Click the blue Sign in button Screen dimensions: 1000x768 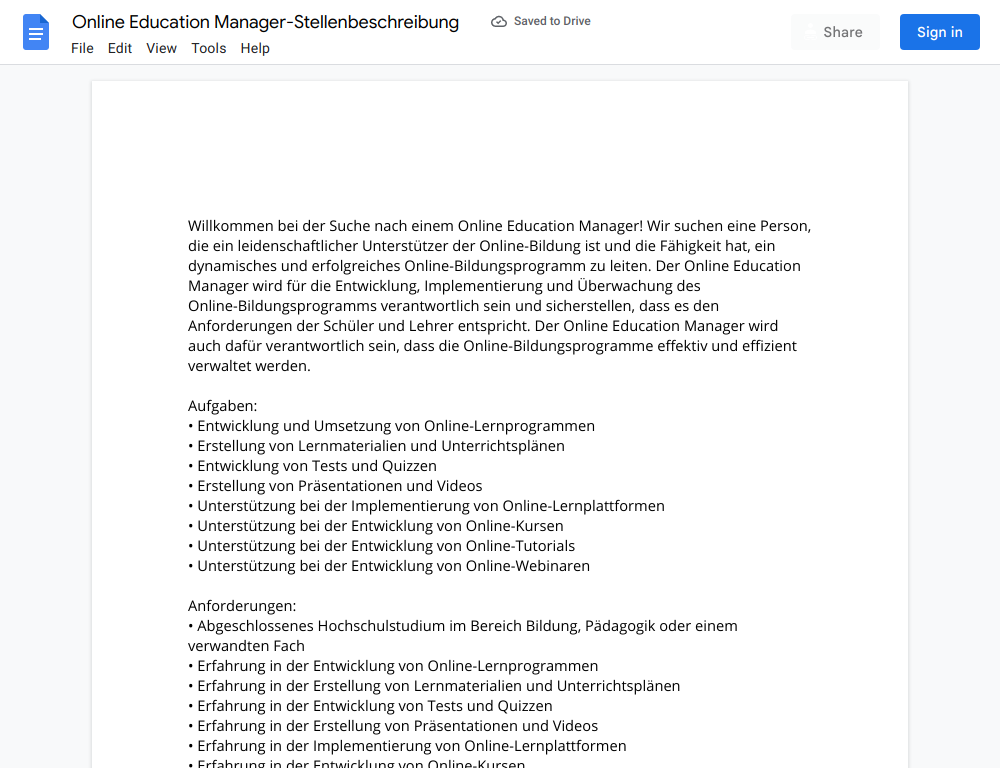(939, 32)
